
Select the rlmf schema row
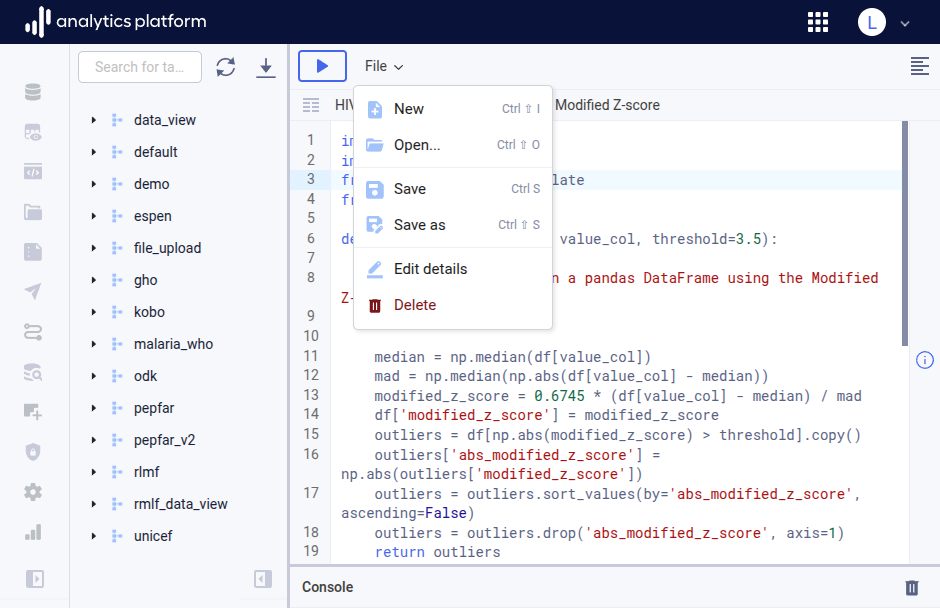[x=180, y=472]
